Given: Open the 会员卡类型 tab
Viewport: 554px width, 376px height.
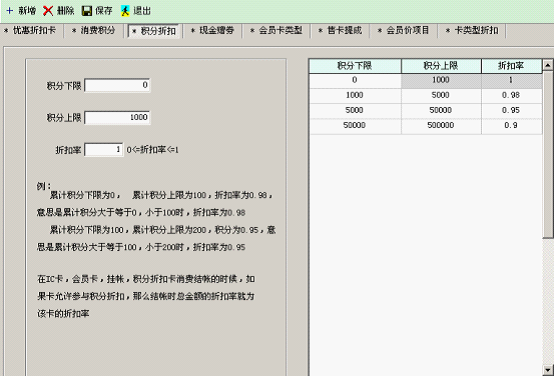Looking at the screenshot, I should pos(277,31).
